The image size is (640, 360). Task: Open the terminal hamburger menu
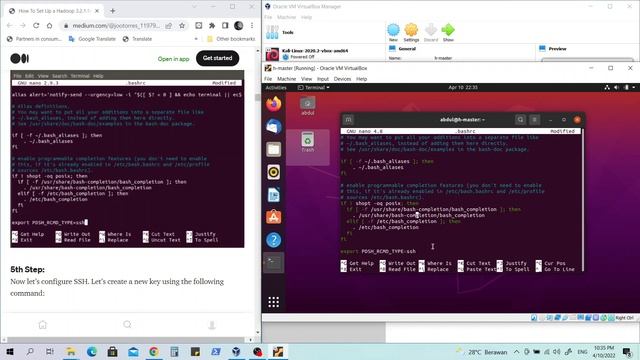(534, 120)
